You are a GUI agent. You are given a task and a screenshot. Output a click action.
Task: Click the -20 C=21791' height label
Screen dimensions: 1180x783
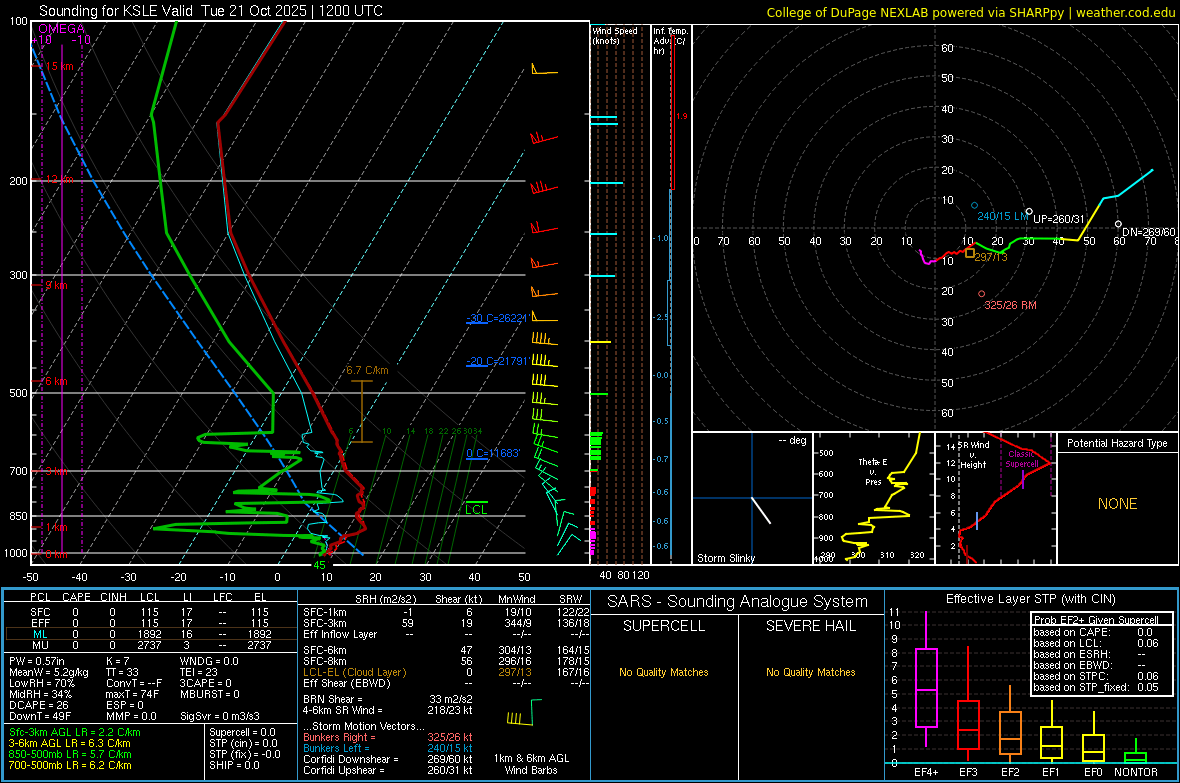click(x=497, y=361)
